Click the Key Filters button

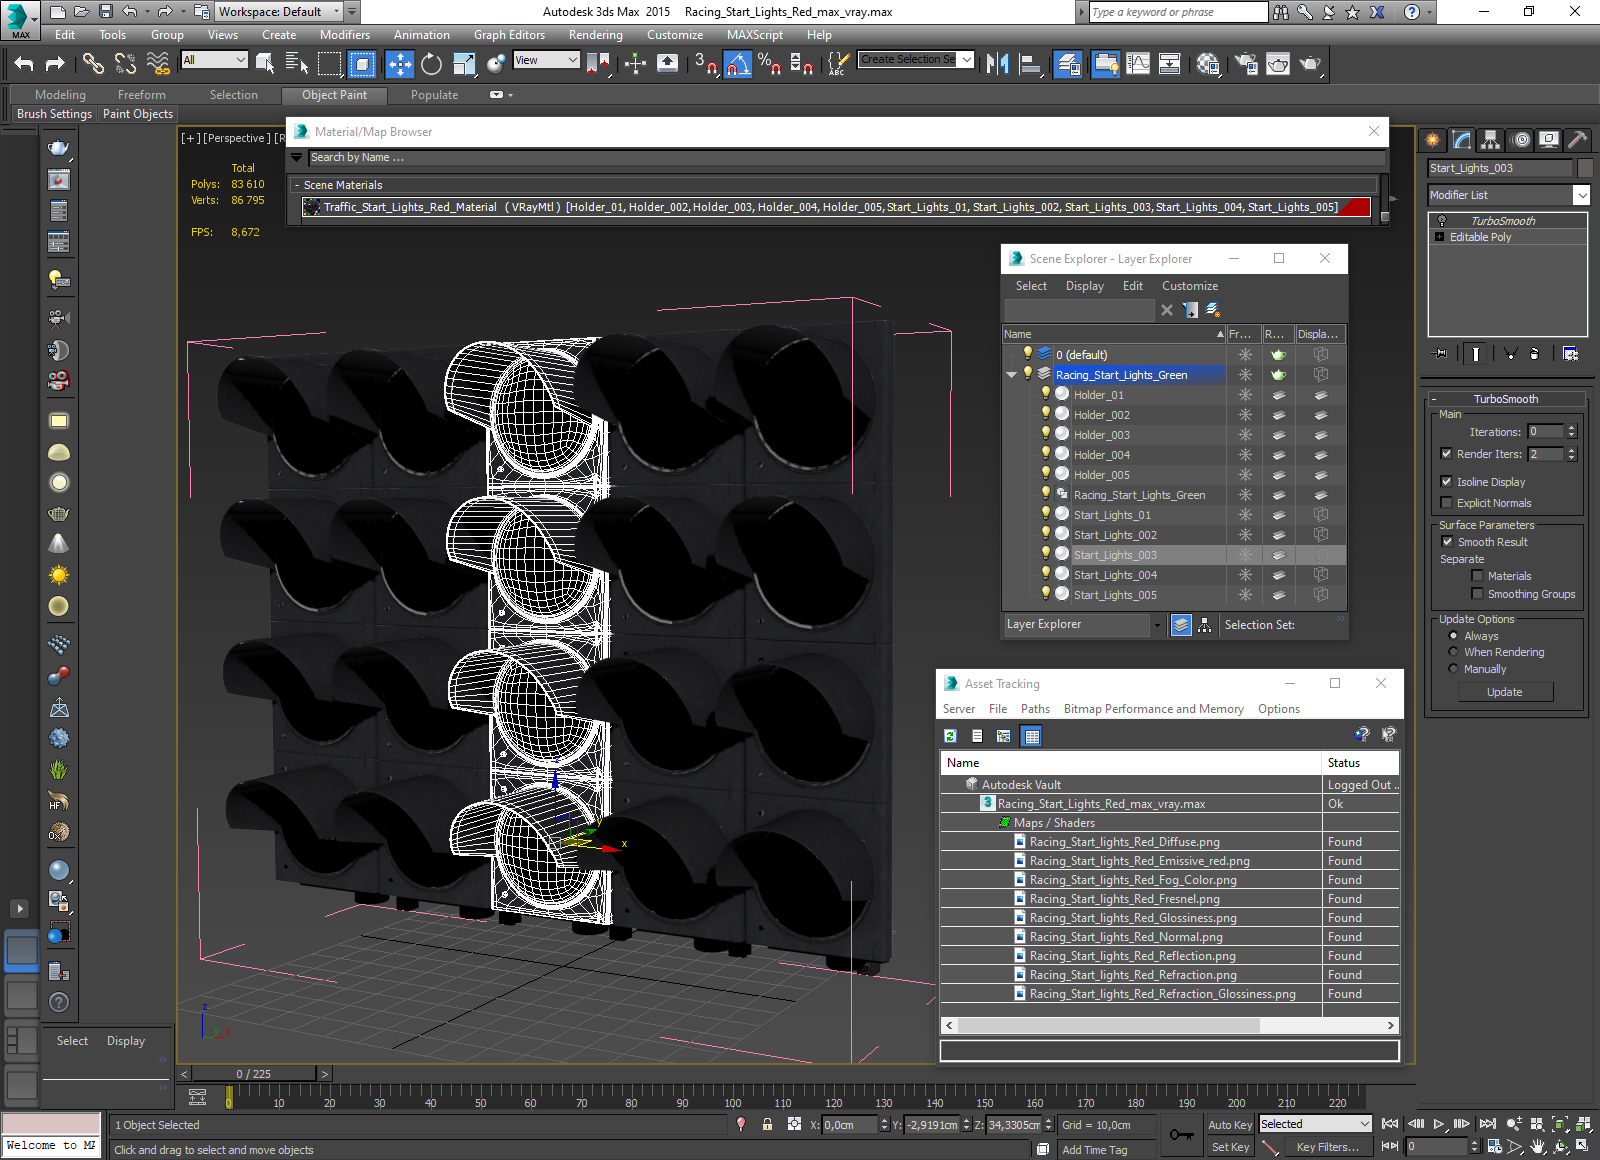click(1327, 1147)
